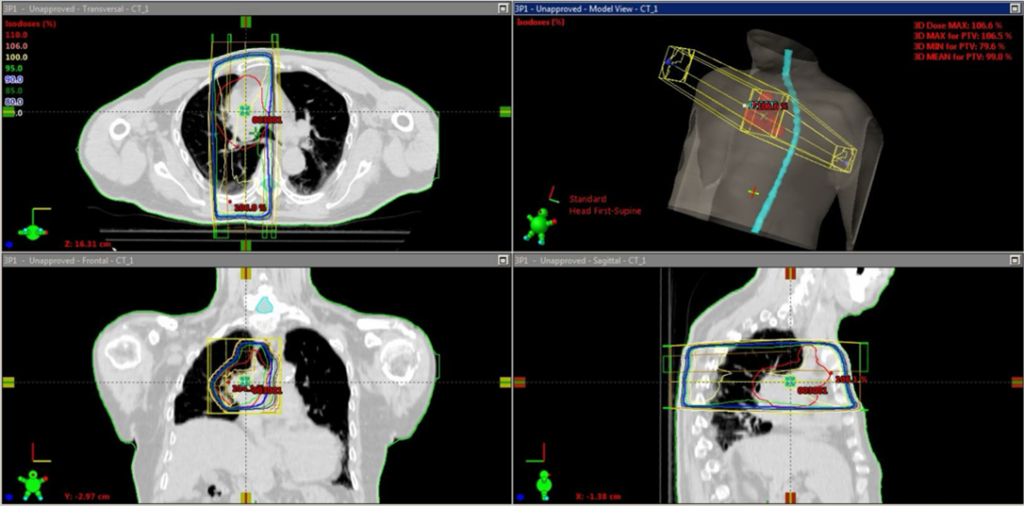Maximize the Model View panel
The width and height of the screenshot is (1024, 506).
(1014, 8)
